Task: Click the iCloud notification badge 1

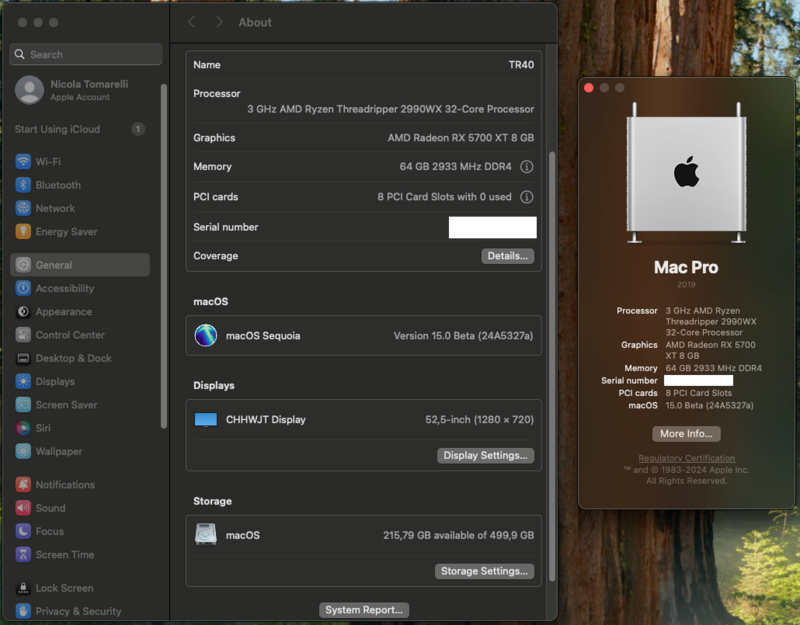Action: point(138,129)
